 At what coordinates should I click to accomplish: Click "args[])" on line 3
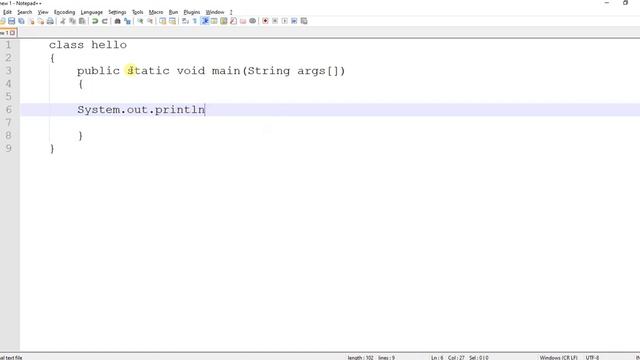click(x=321, y=71)
